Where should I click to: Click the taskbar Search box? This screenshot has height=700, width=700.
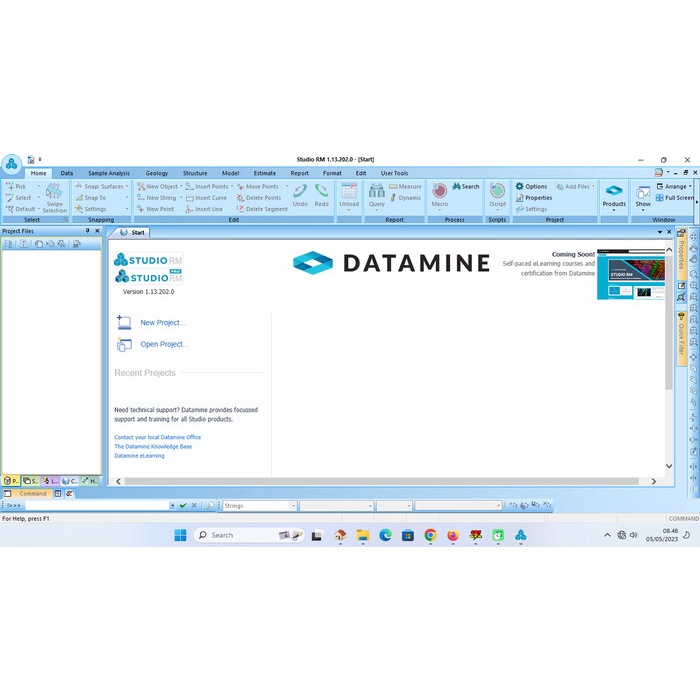tap(249, 535)
